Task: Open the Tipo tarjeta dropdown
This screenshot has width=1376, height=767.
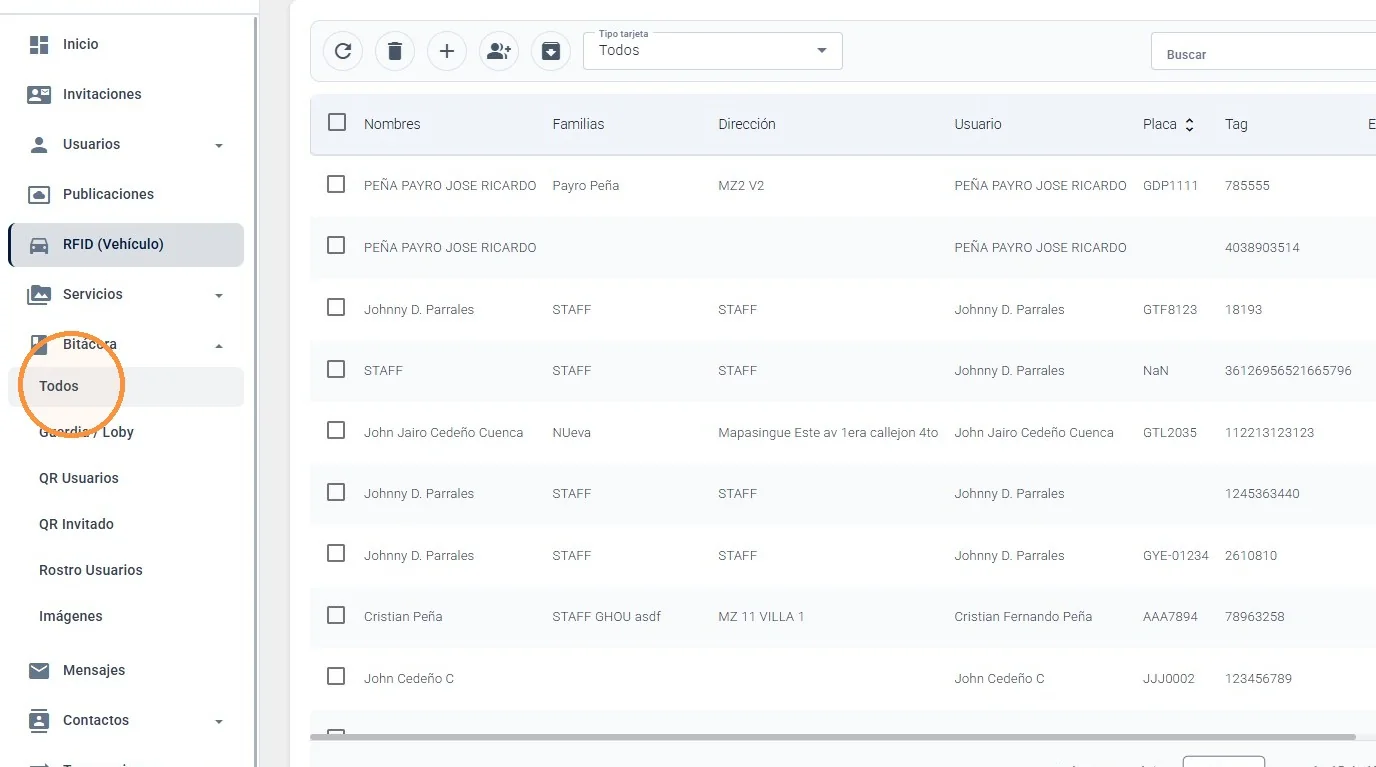Action: 713,51
